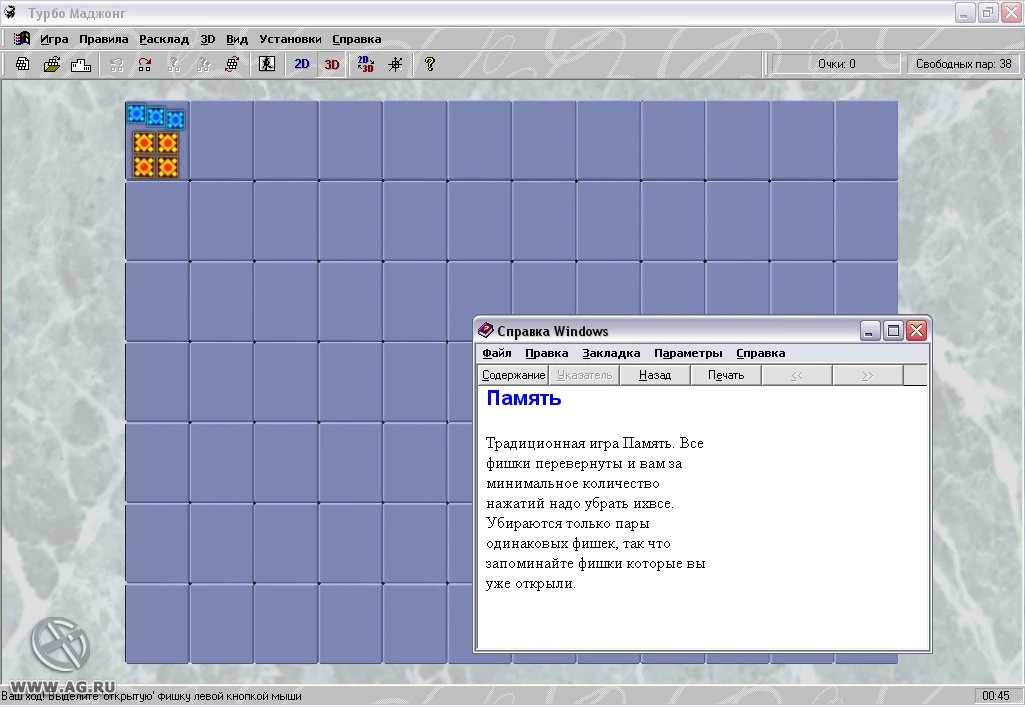
Task: Open Правка menu in help window
Action: (x=546, y=353)
